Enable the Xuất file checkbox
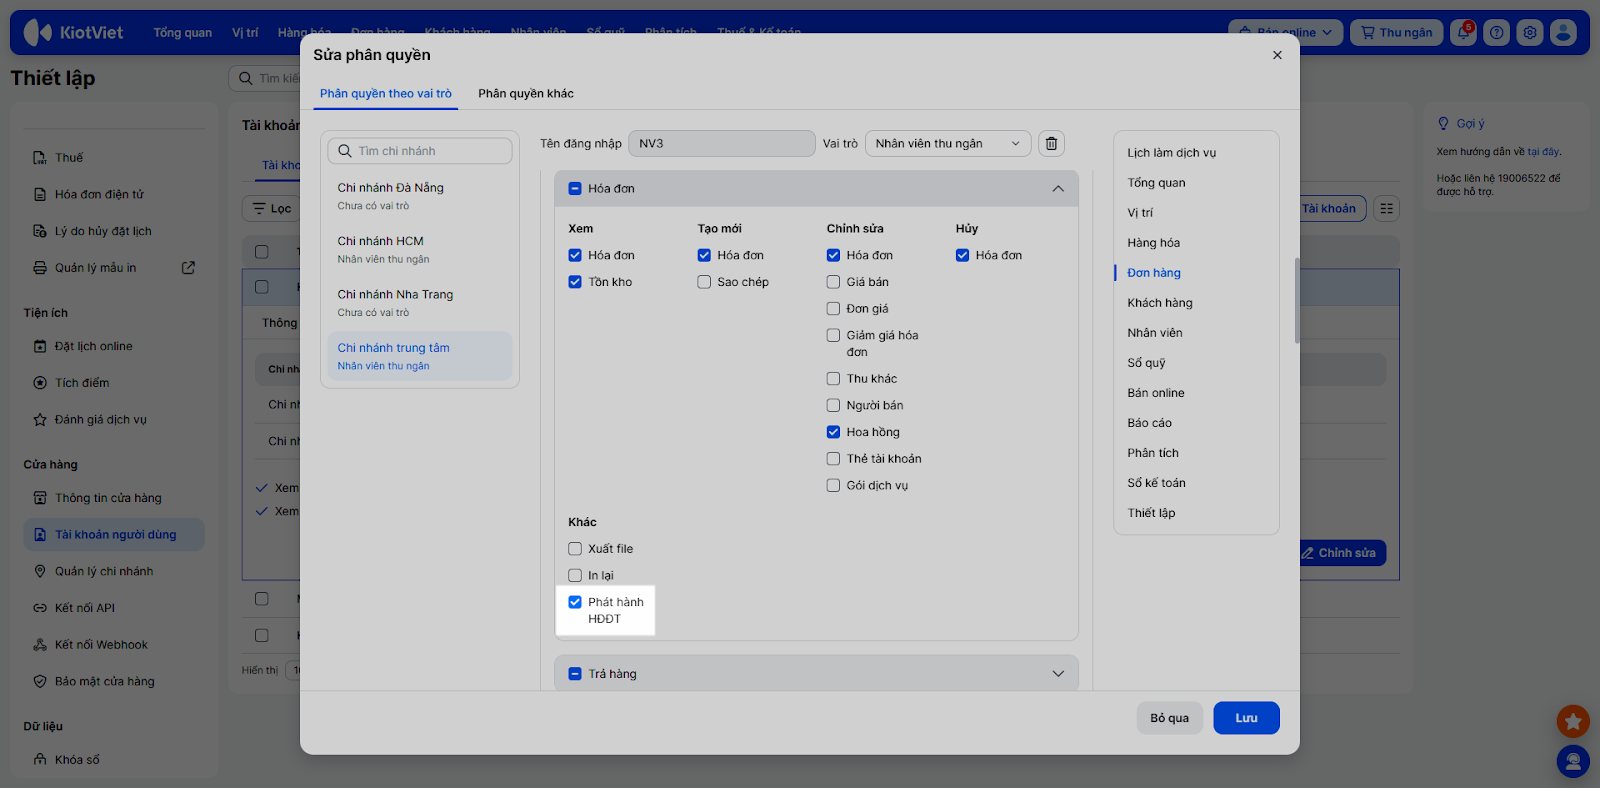1600x788 pixels. click(575, 549)
